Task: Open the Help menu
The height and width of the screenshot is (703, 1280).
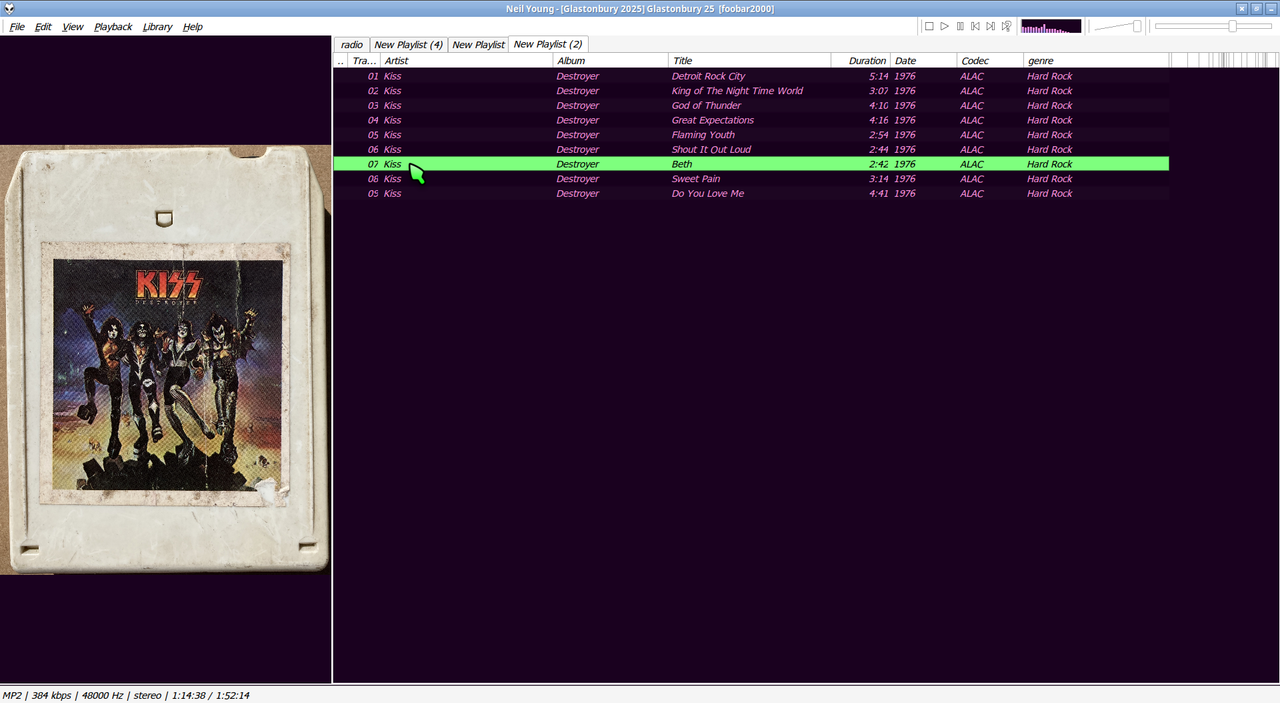Action: pyautogui.click(x=193, y=27)
